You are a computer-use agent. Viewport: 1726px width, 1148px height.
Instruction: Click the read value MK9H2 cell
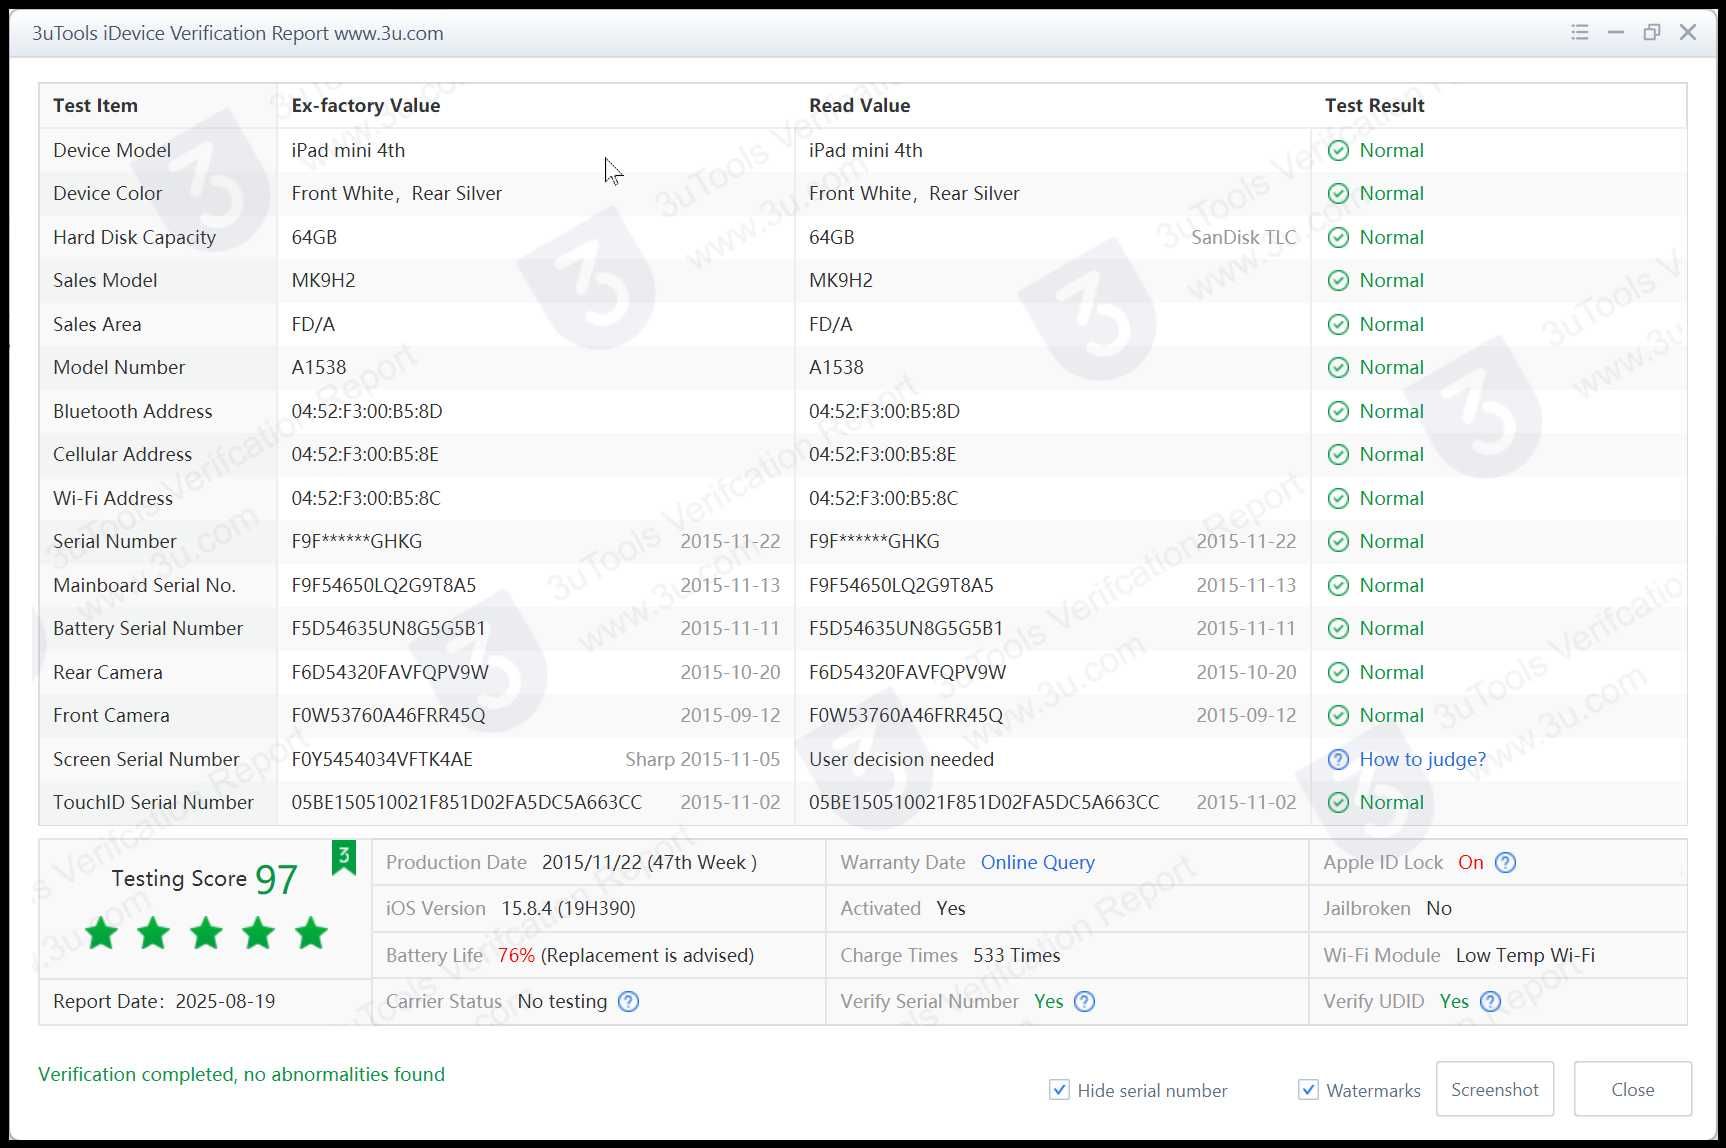(840, 280)
